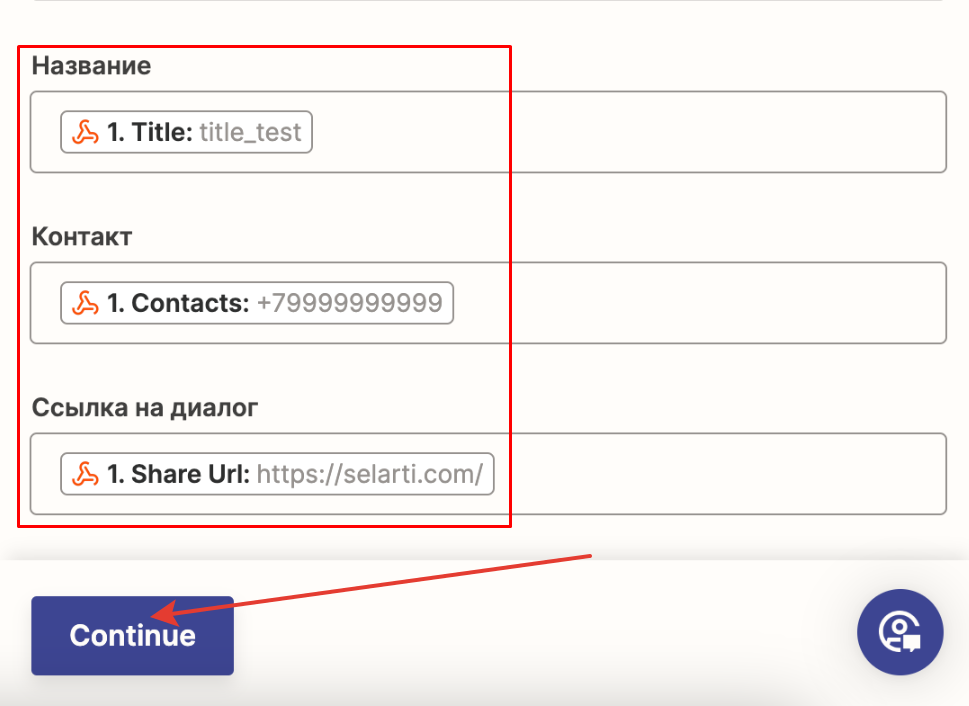Click empty space in the Название field
Viewport: 969px width, 706px height.
click(700, 132)
